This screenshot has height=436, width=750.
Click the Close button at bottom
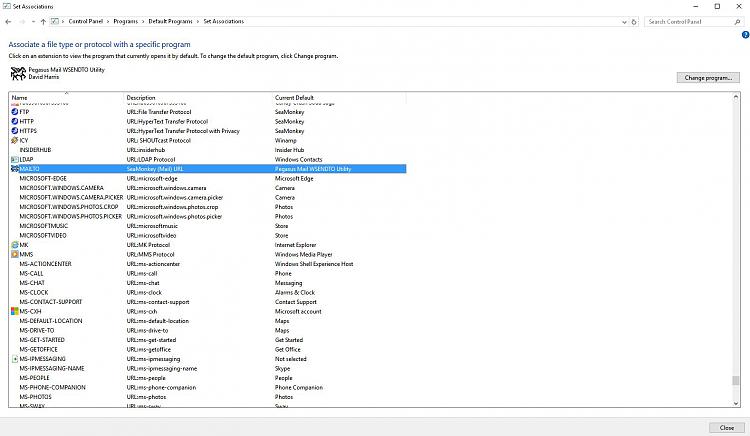pos(727,428)
